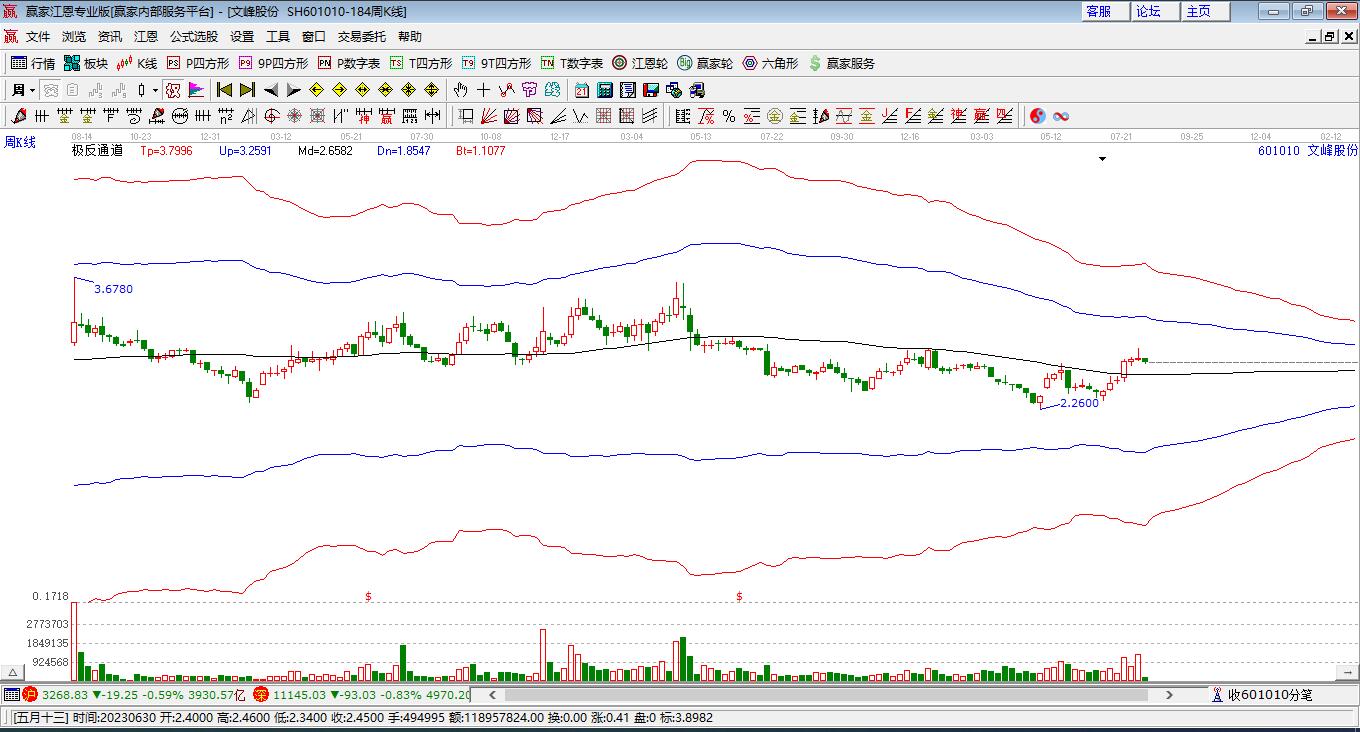Click the 客服 customer service button
The image size is (1360, 732).
[1098, 11]
